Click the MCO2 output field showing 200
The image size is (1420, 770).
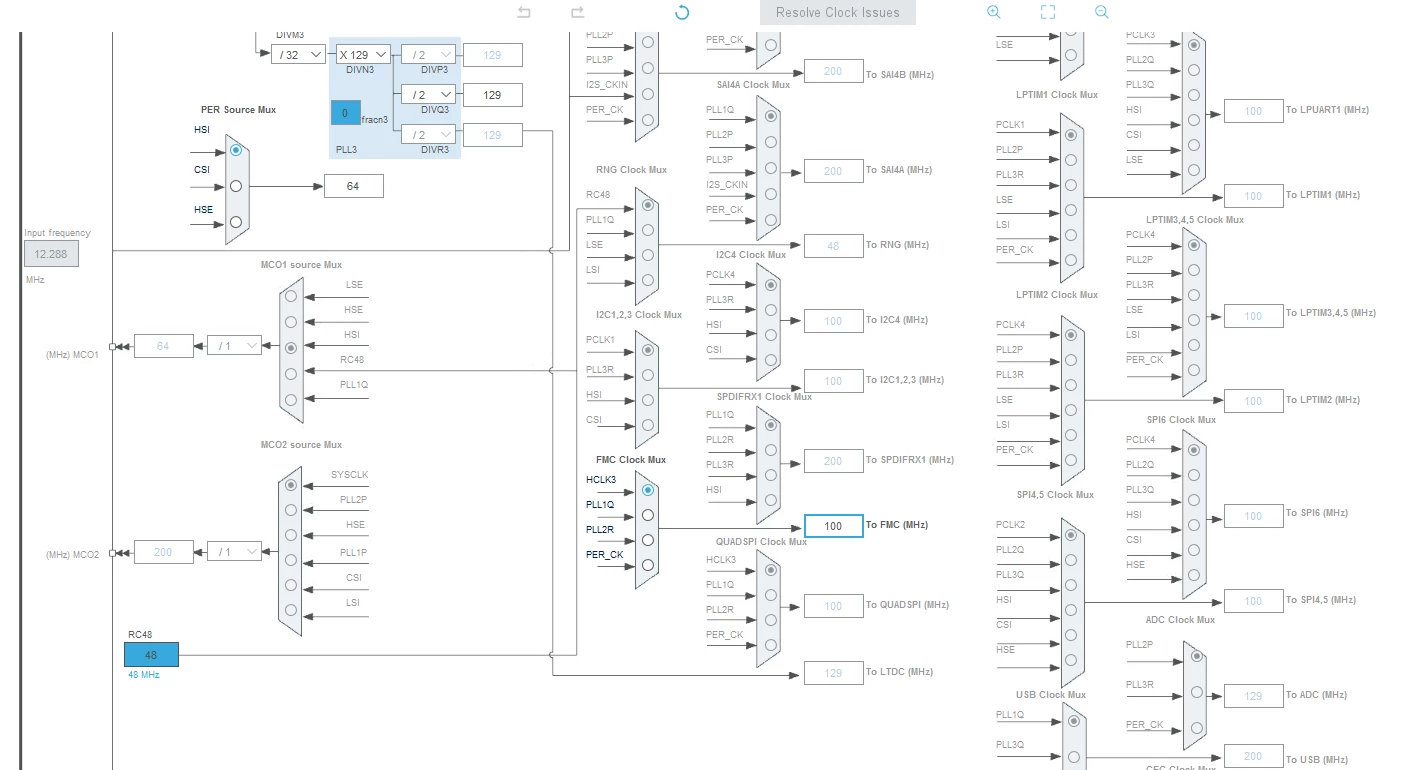[163, 551]
